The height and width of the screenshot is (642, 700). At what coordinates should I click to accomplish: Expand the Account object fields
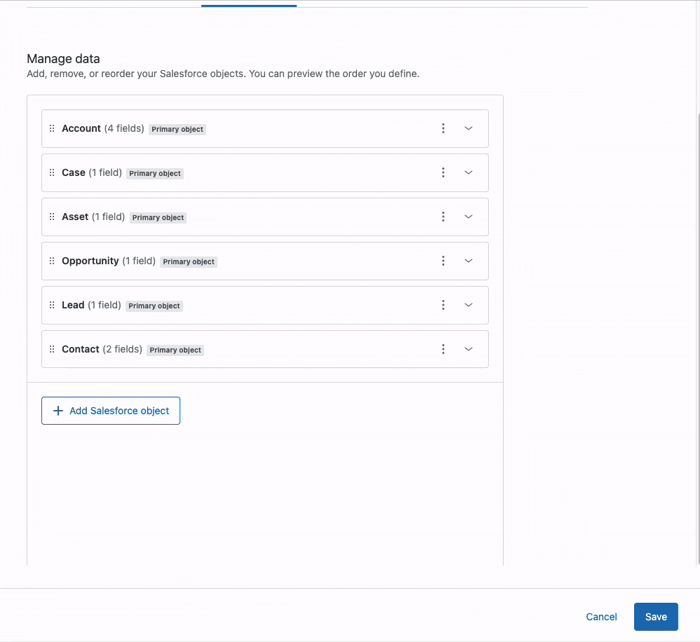[x=468, y=129]
